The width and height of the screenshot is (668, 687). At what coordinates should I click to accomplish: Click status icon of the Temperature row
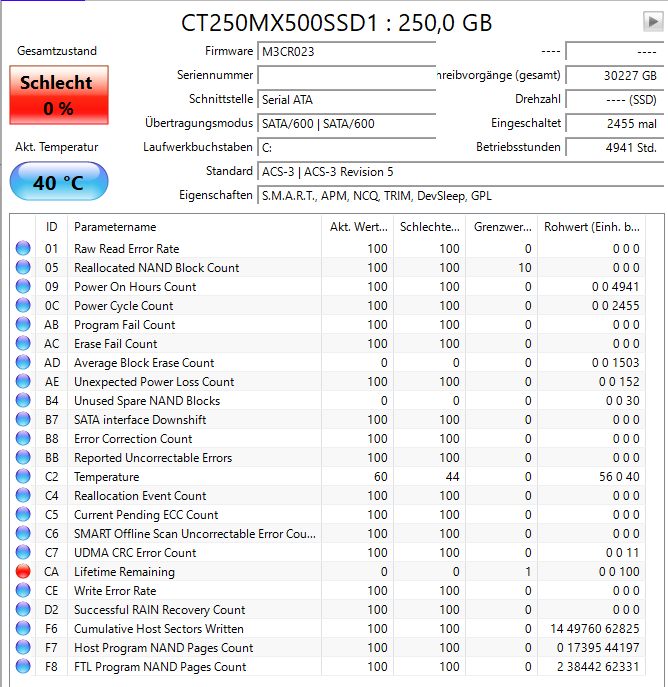23,476
